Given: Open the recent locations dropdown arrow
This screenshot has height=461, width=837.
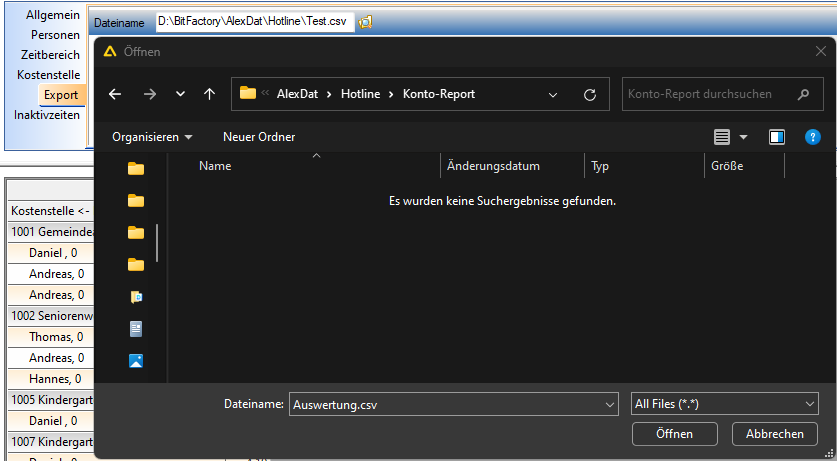Looking at the screenshot, I should coord(180,94).
